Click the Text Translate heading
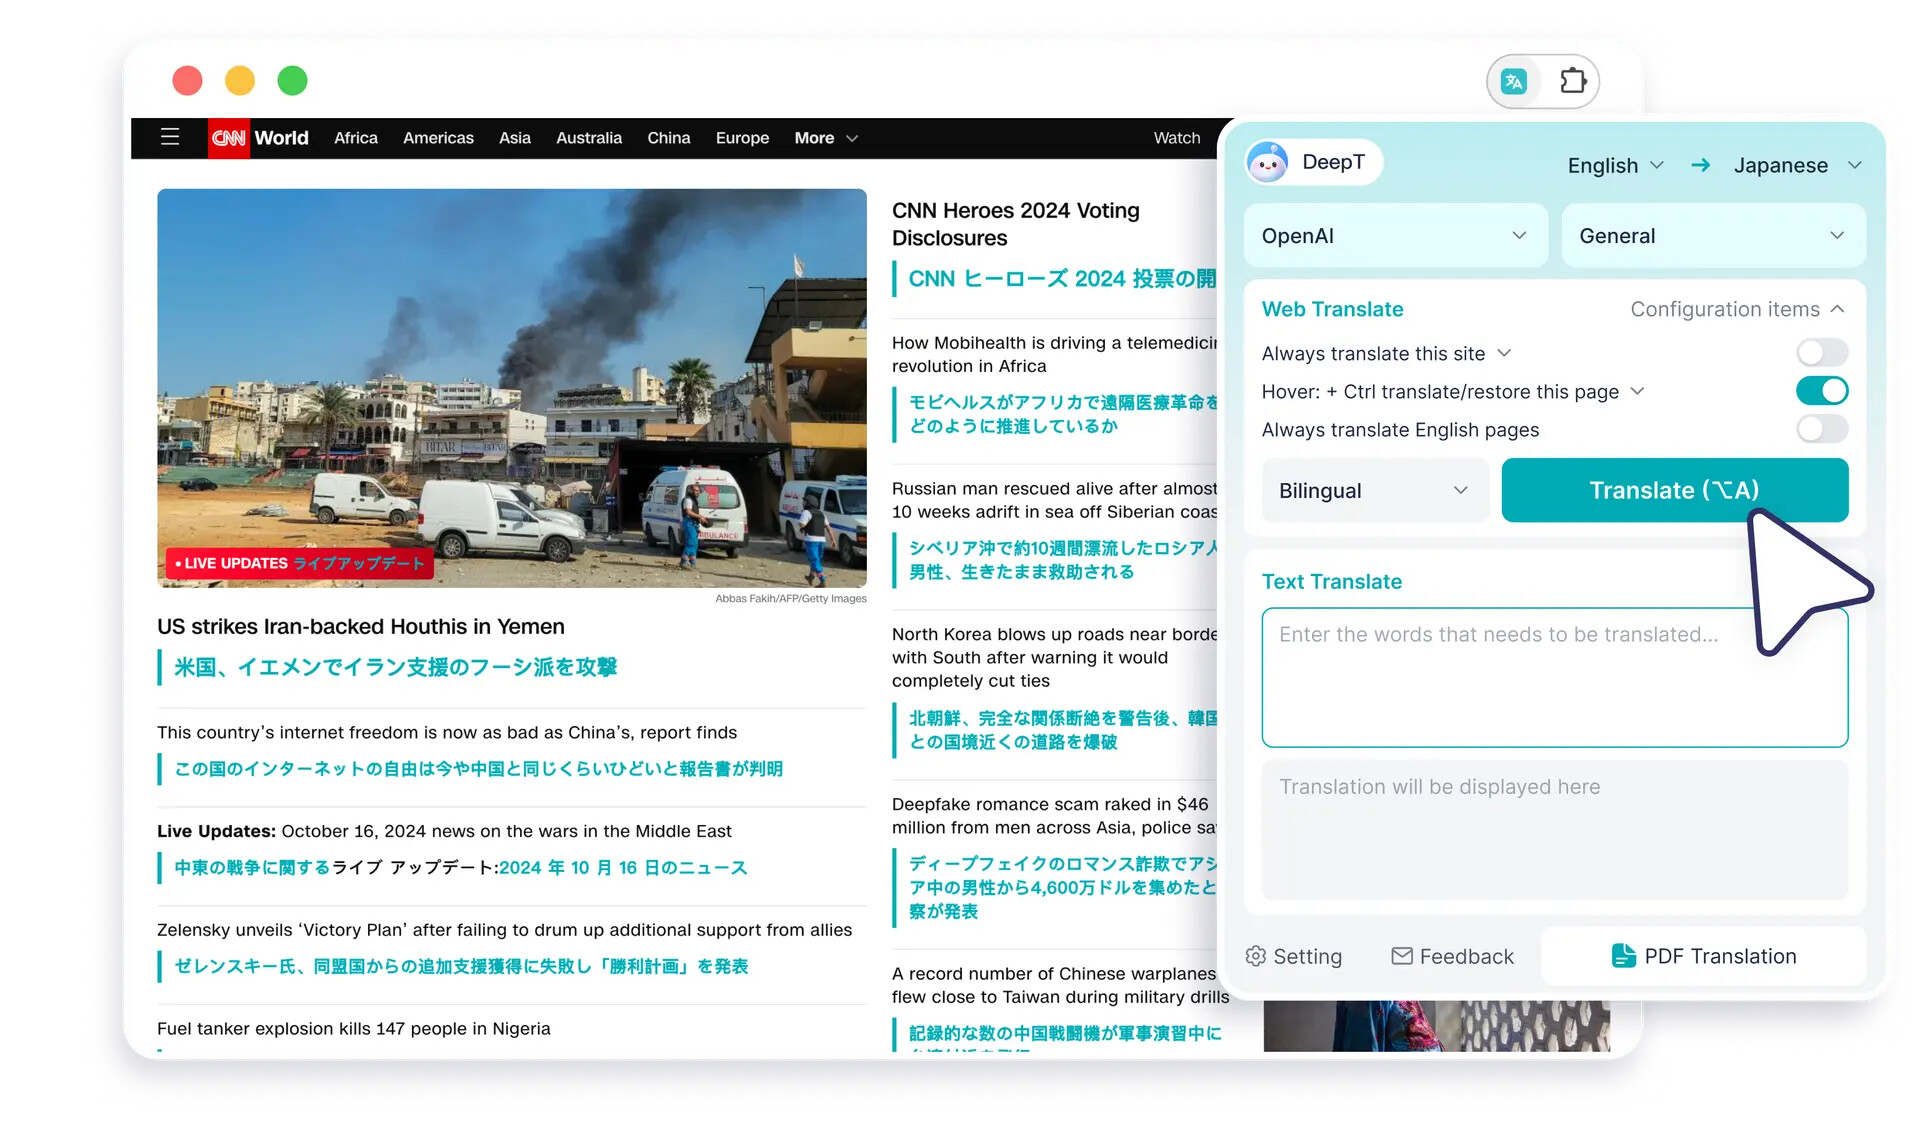1920x1138 pixels. tap(1332, 581)
